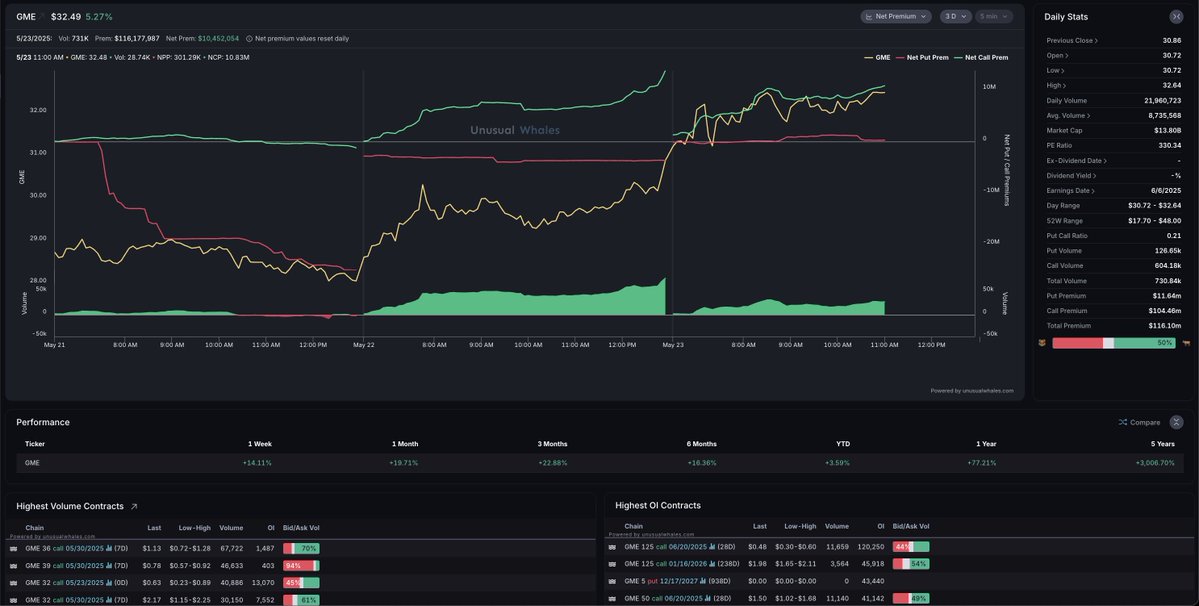
Task: Click the 94% bid/ask volume bar
Action: (x=301, y=565)
